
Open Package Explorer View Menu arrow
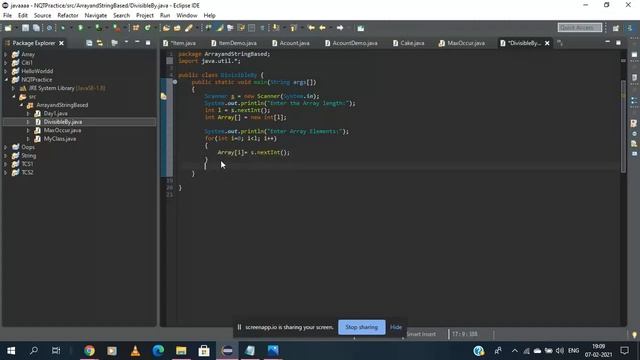coord(127,42)
